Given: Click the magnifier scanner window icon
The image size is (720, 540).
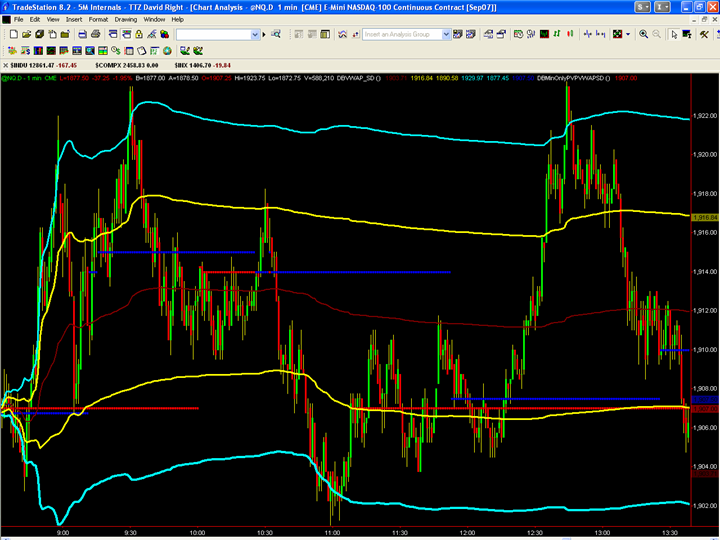Looking at the screenshot, I should tap(90, 51).
